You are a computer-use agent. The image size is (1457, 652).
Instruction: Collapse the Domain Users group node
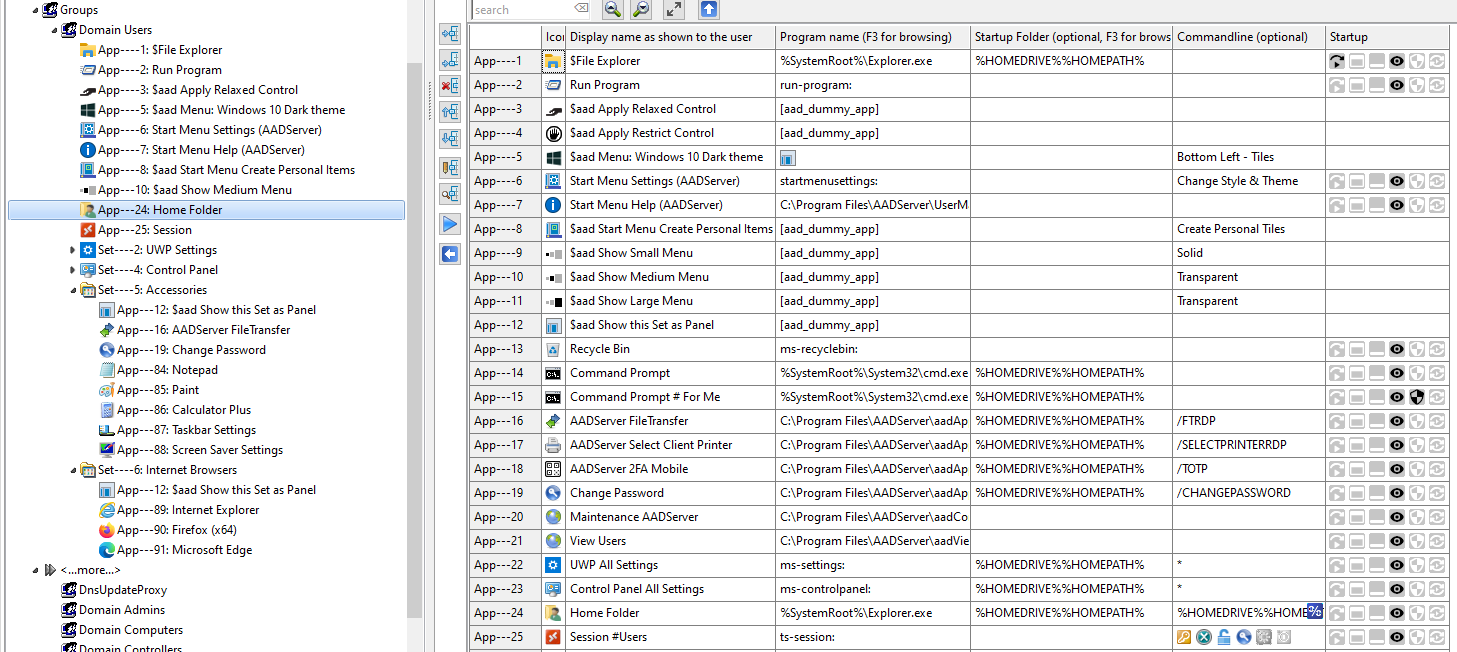point(54,30)
